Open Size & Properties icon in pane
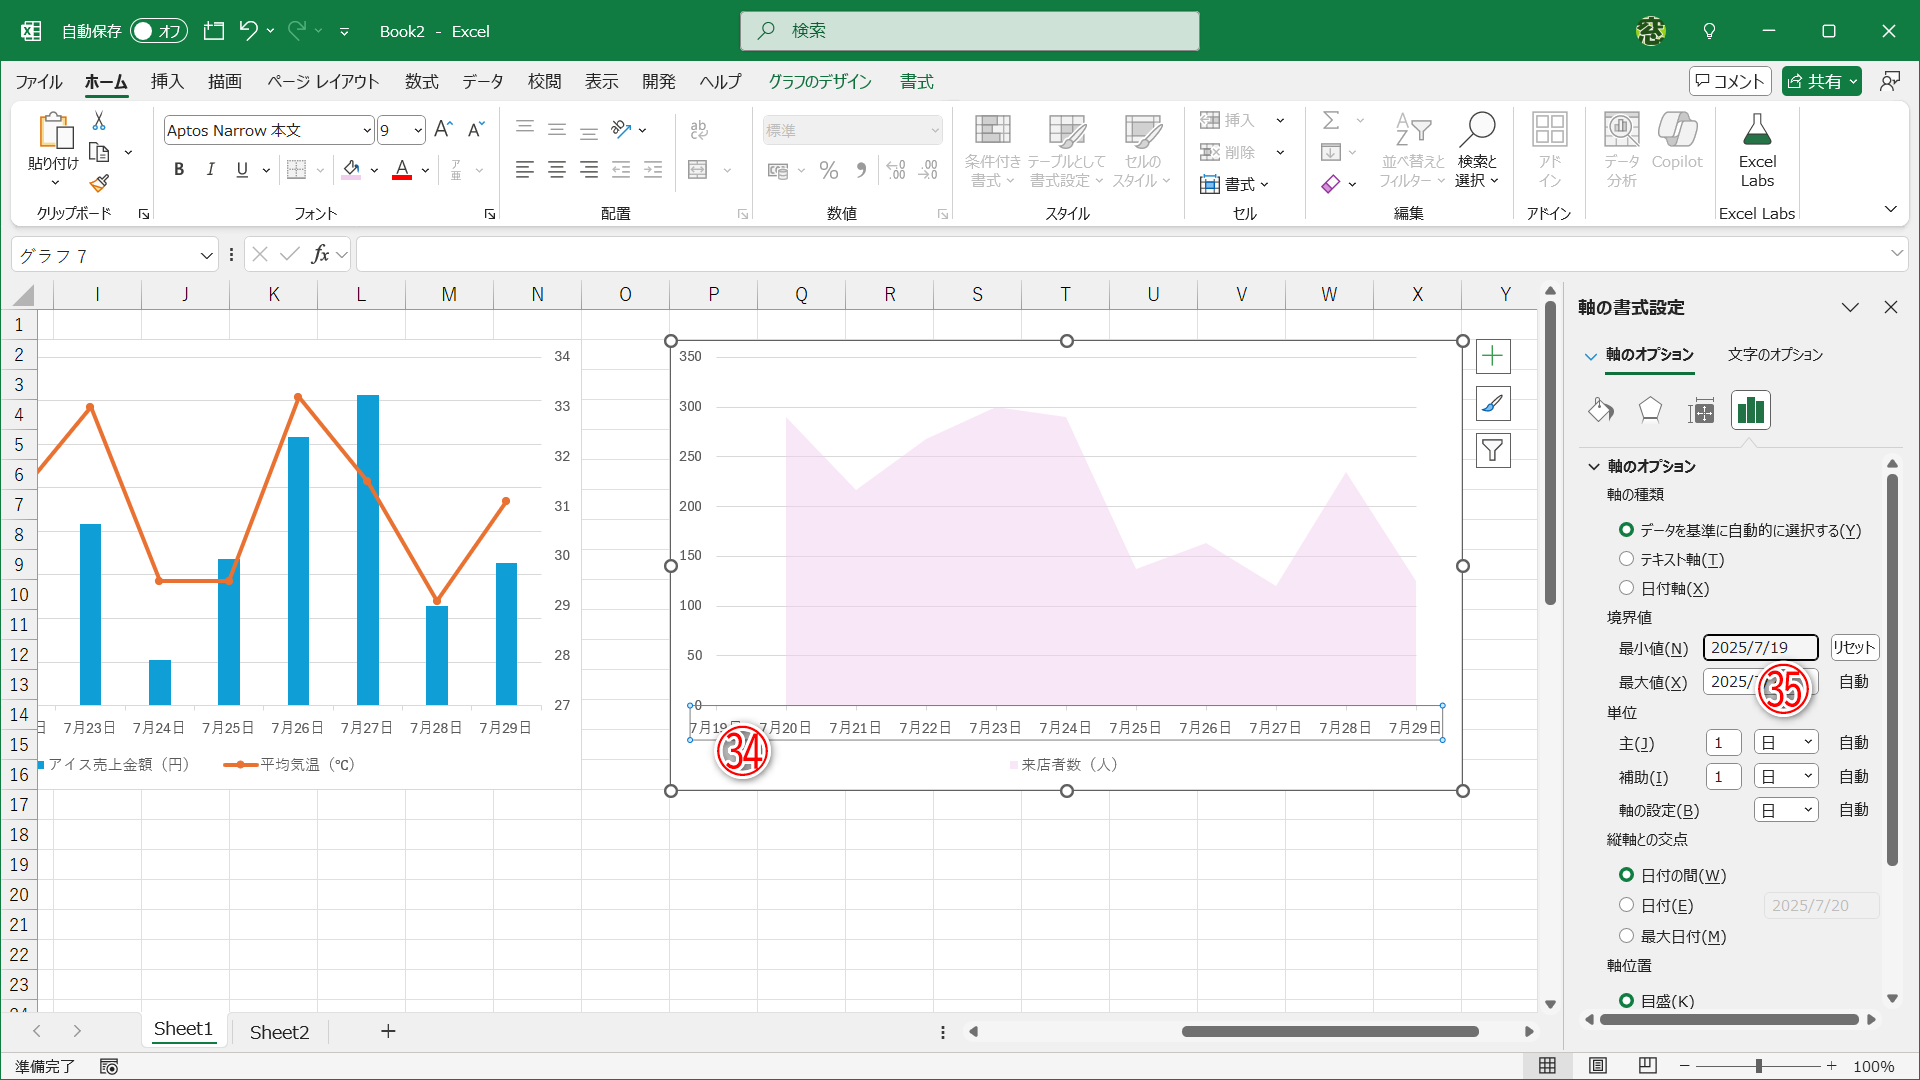The height and width of the screenshot is (1080, 1920). (x=1700, y=410)
